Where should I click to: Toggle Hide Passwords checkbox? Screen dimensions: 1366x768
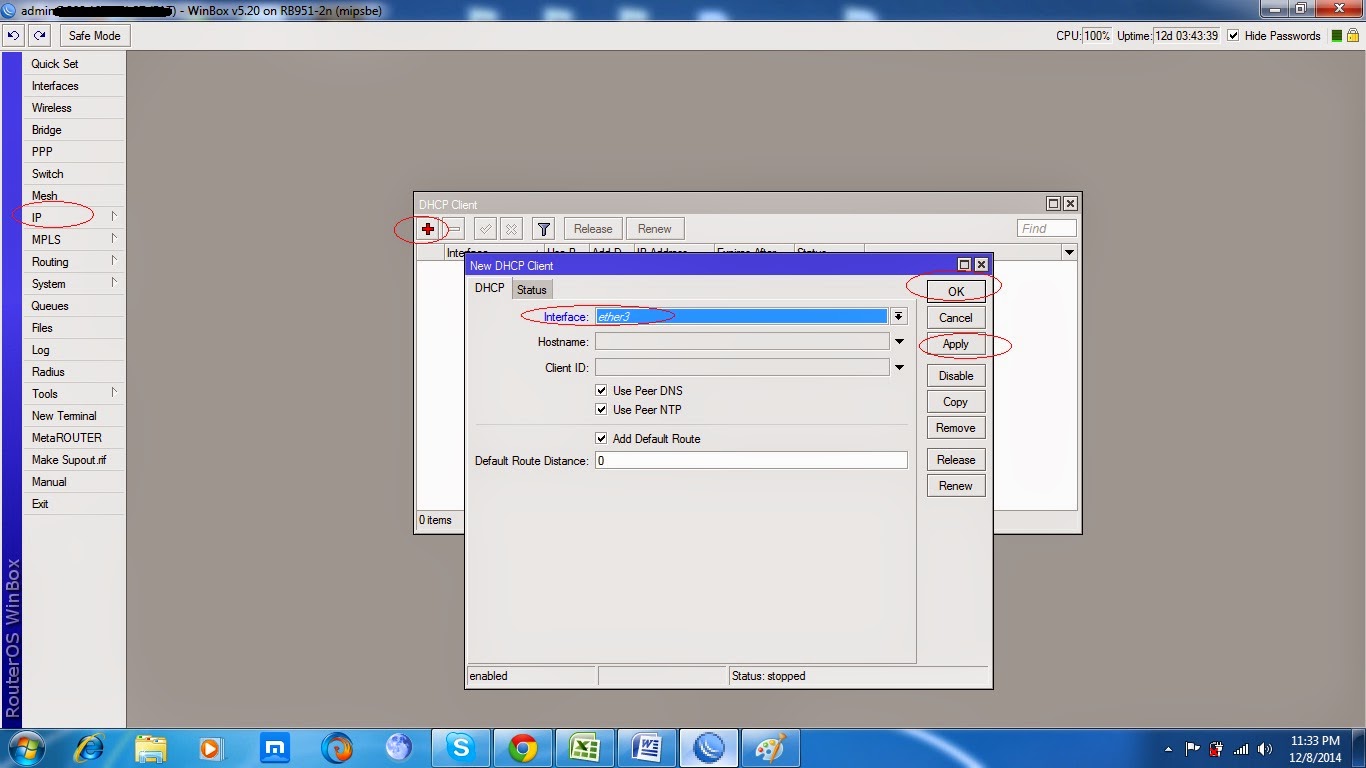tap(1233, 36)
